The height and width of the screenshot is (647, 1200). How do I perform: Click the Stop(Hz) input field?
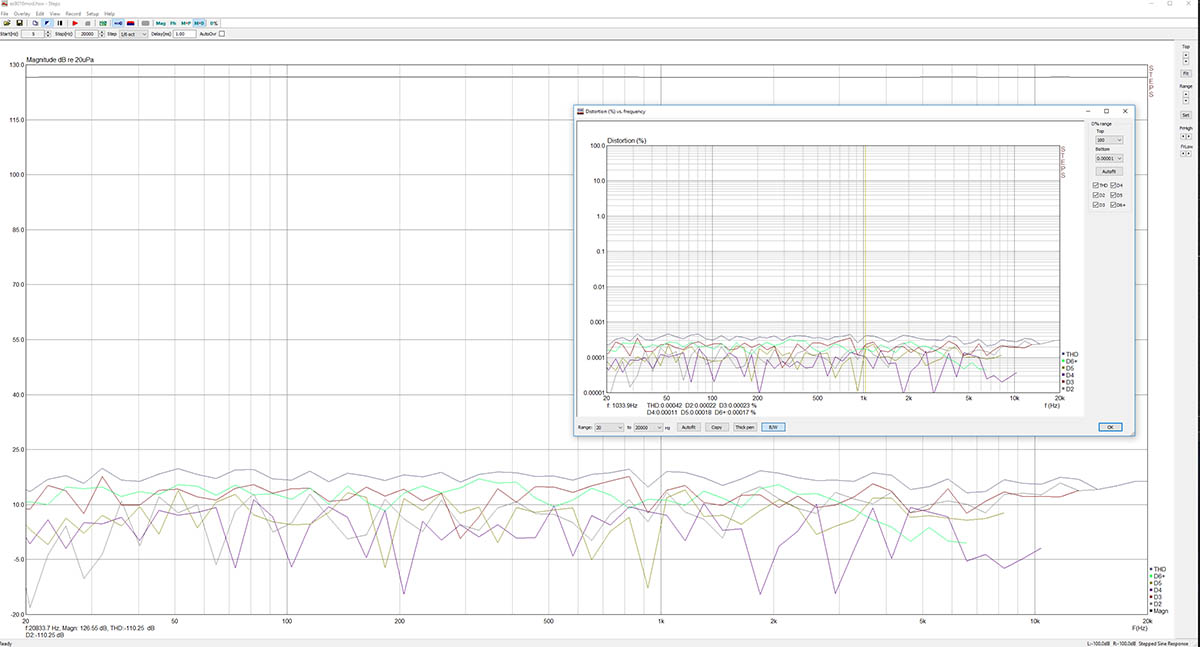pos(87,34)
